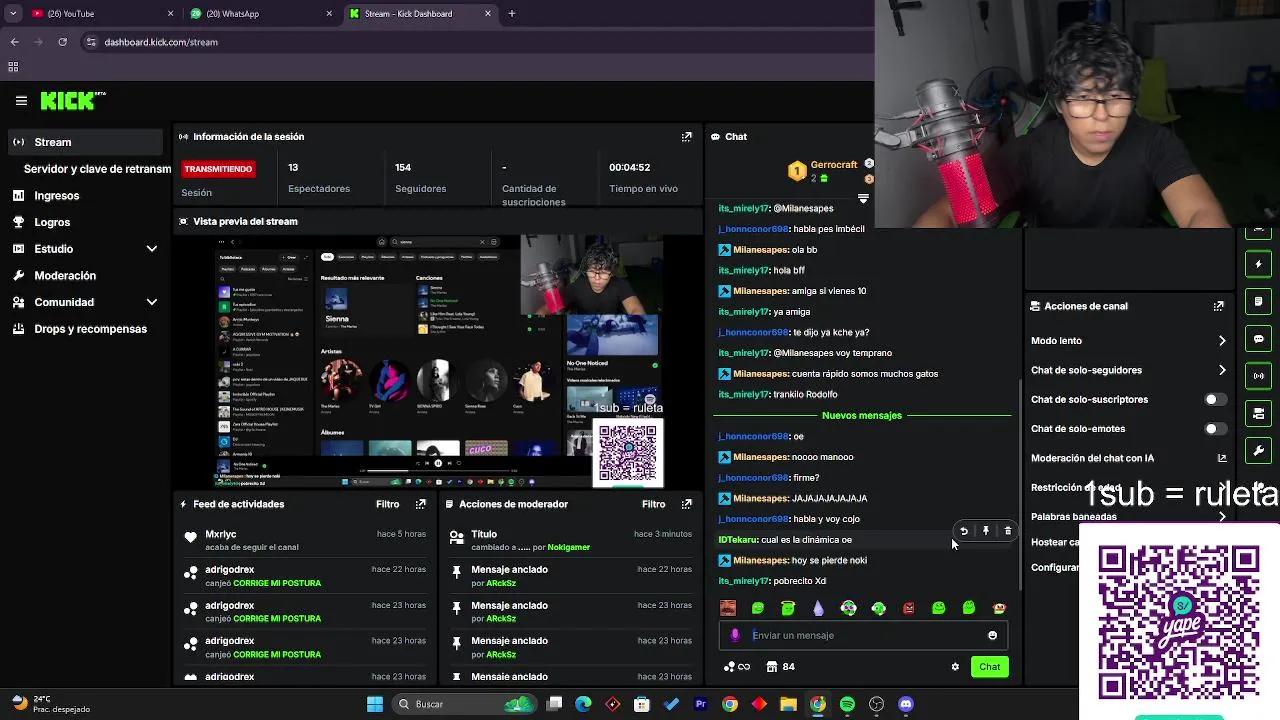Viewport: 1280px width, 720px height.
Task: Click the Kick logo
Action: click(x=72, y=100)
